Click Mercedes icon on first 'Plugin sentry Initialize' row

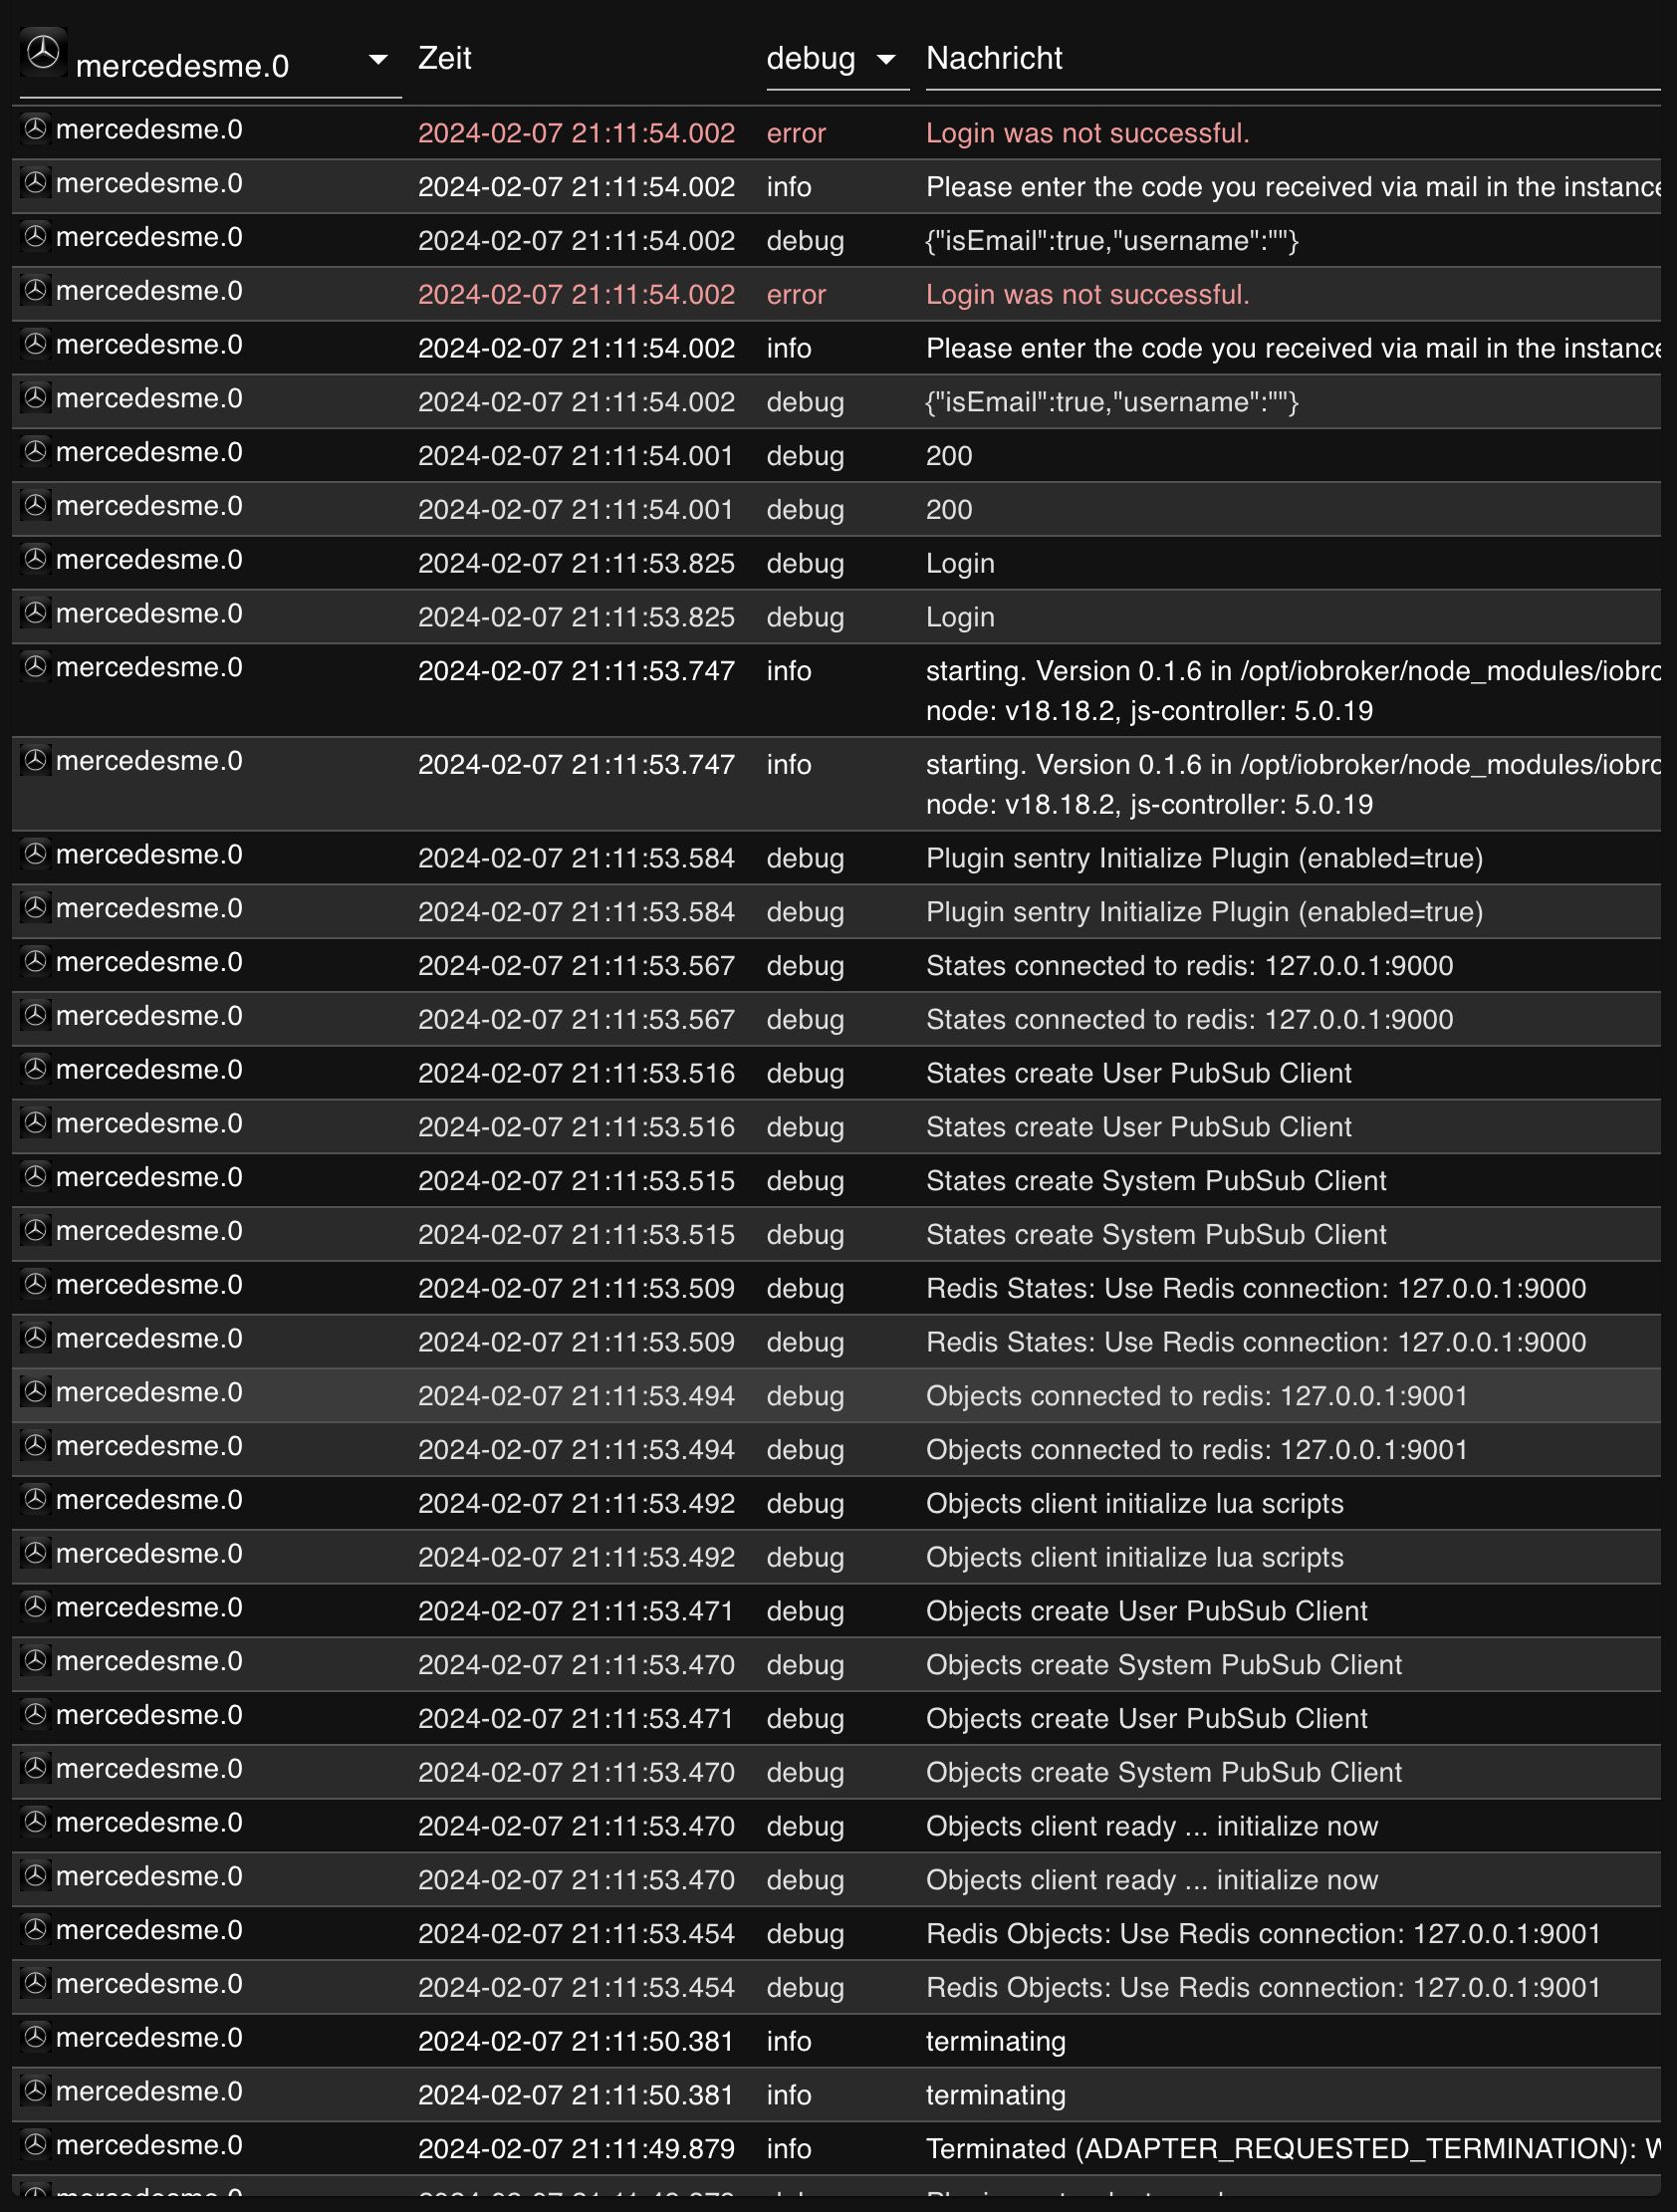[35, 854]
